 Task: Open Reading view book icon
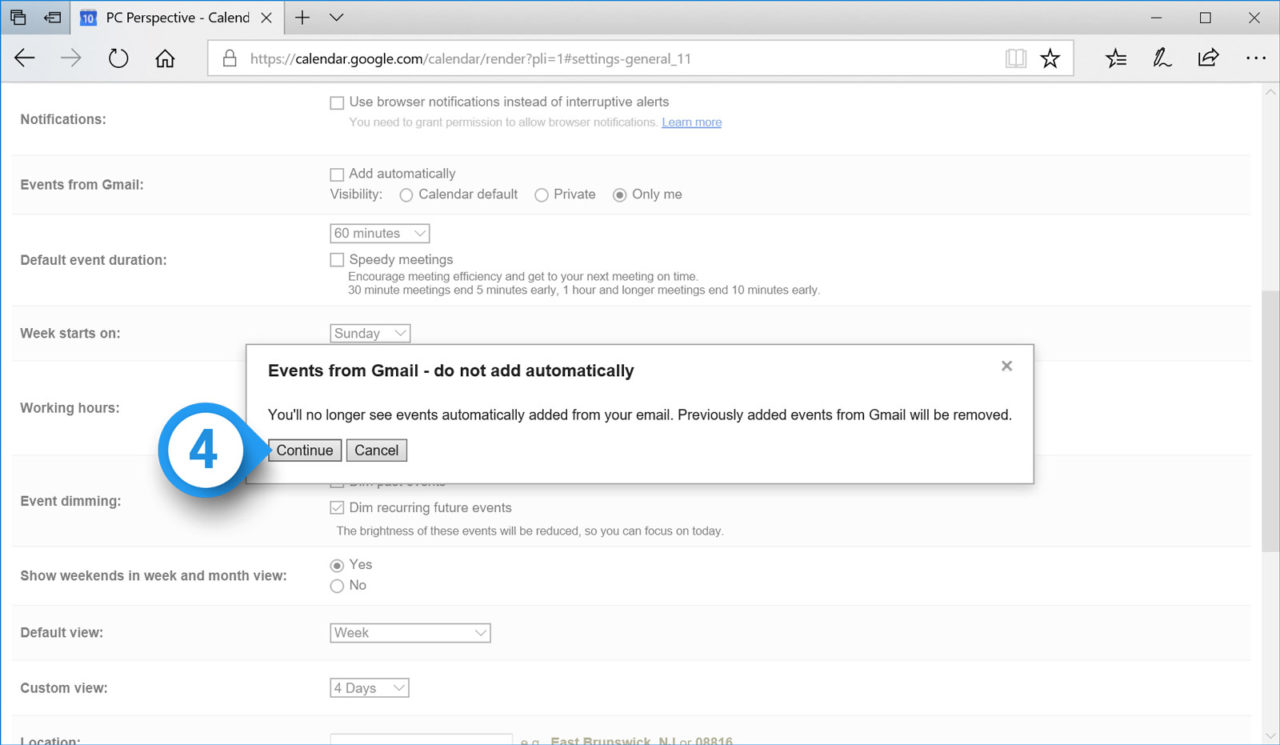(x=1016, y=59)
